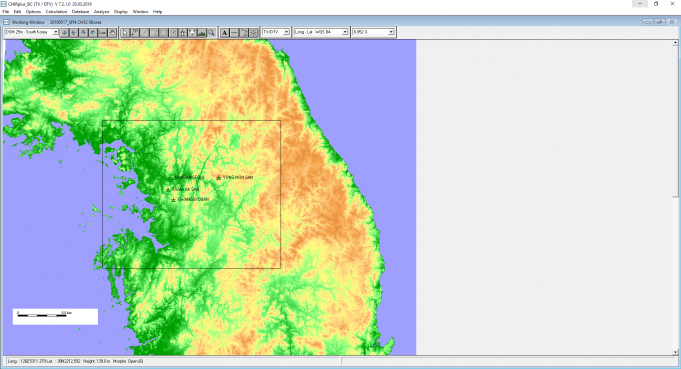Viewport: 681px width, 369px height.
Task: Select the magnifier zoom tool
Action: click(211, 33)
